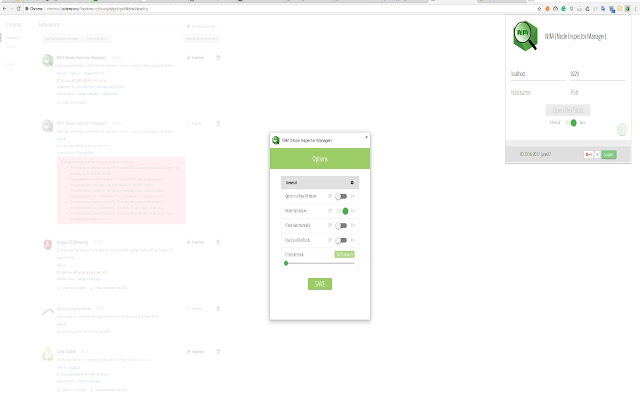Image resolution: width=640 pixels, height=400 pixels.
Task: Click the green circular extension icon in toolbar
Action: [563, 9]
